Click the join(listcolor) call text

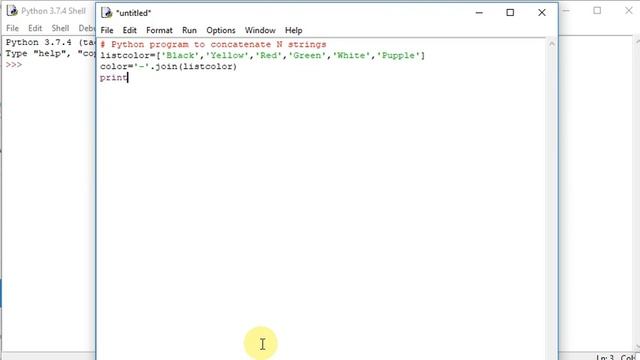pyautogui.click(x=196, y=67)
